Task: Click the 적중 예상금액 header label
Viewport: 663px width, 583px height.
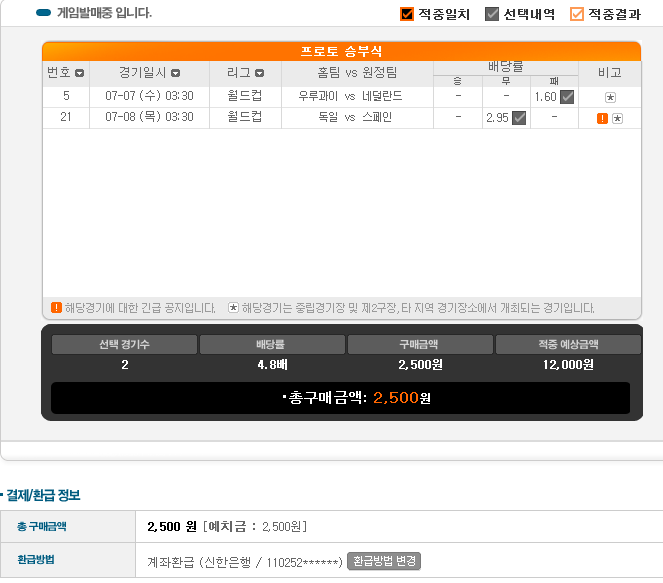Action: pos(568,345)
